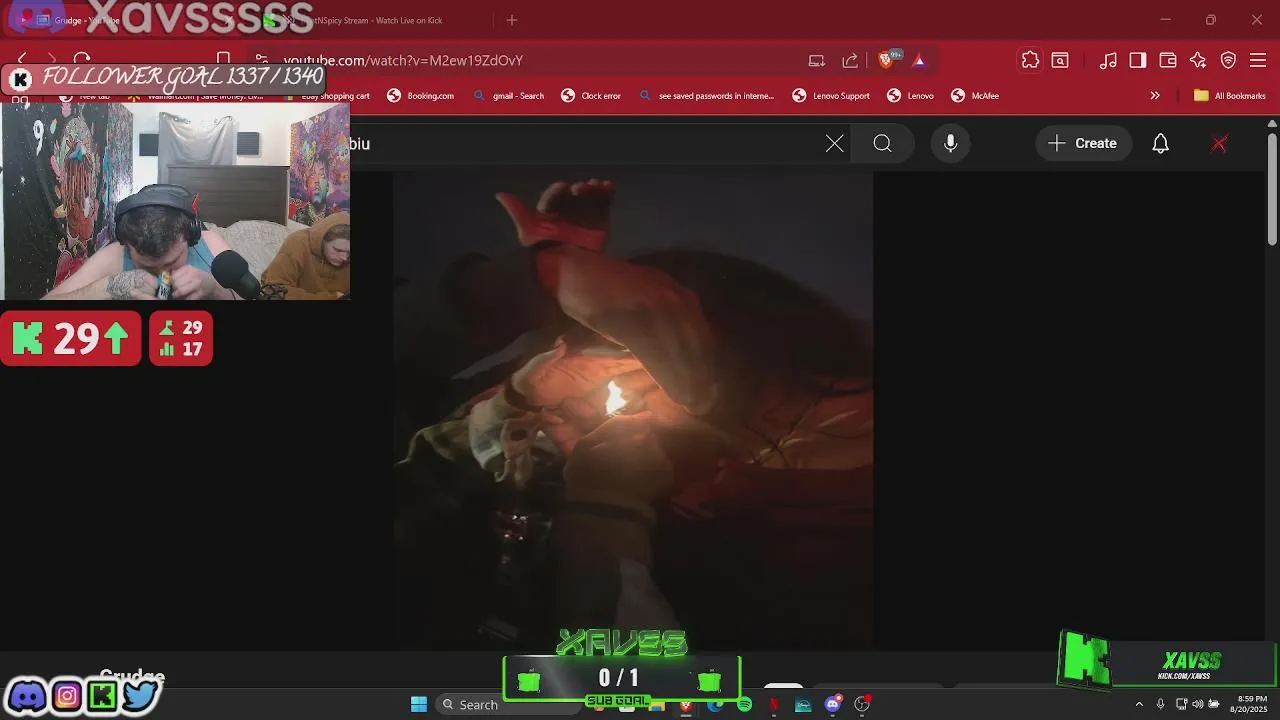Click the Discord overlay icon bottom left

pyautogui.click(x=28, y=695)
